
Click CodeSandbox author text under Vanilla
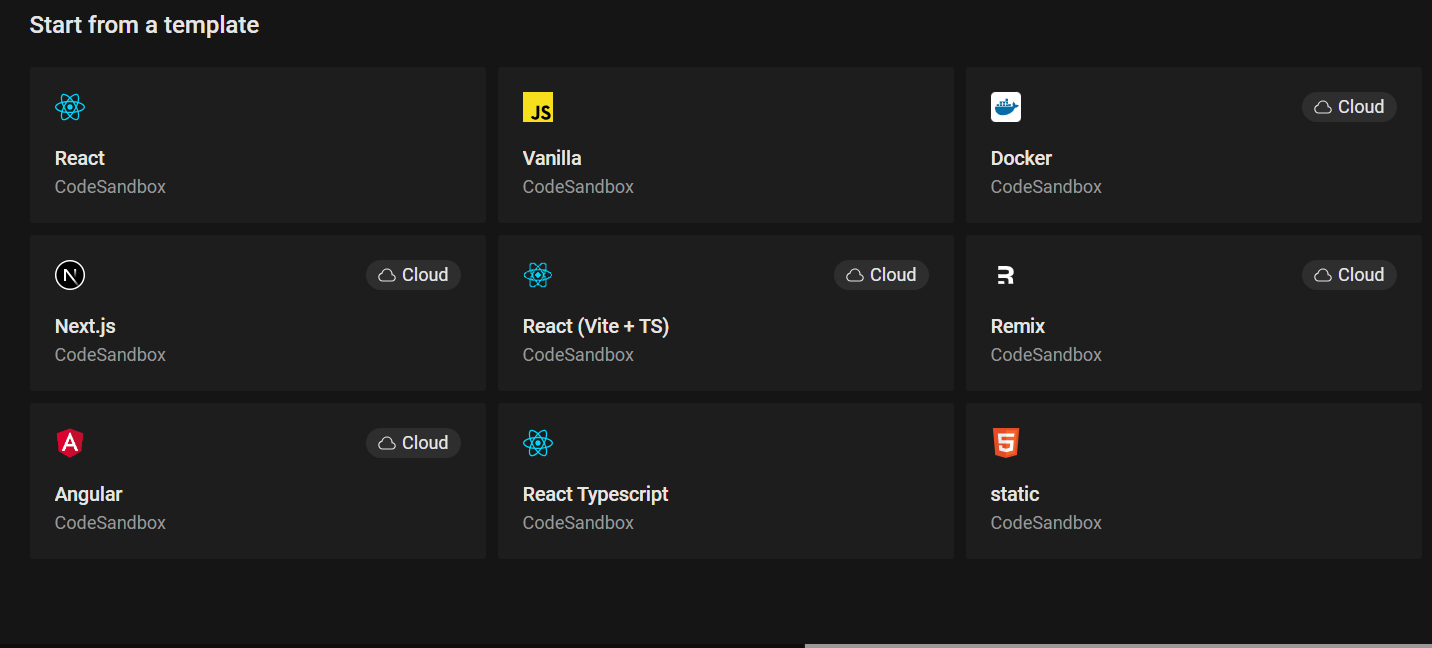(578, 187)
